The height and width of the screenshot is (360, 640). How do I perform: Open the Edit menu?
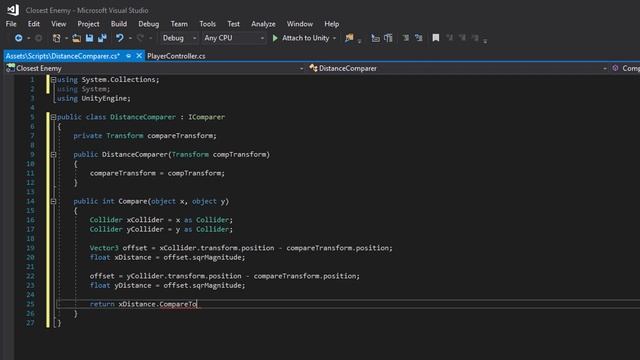(34, 24)
